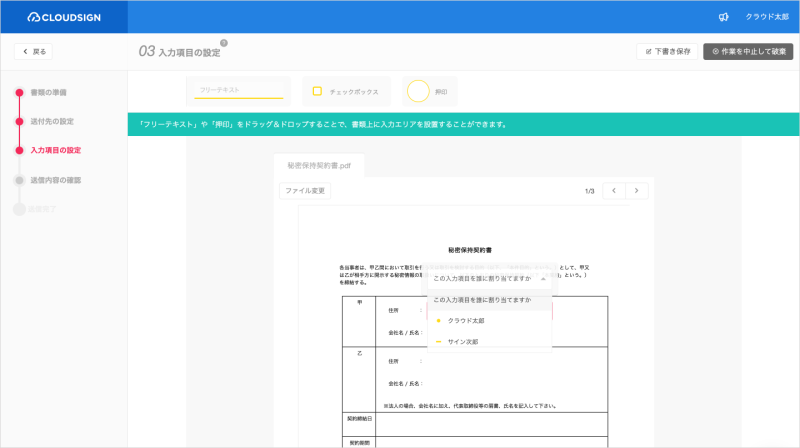This screenshot has height=448, width=800.
Task: Go to the next PDF page
Action: [x=636, y=190]
